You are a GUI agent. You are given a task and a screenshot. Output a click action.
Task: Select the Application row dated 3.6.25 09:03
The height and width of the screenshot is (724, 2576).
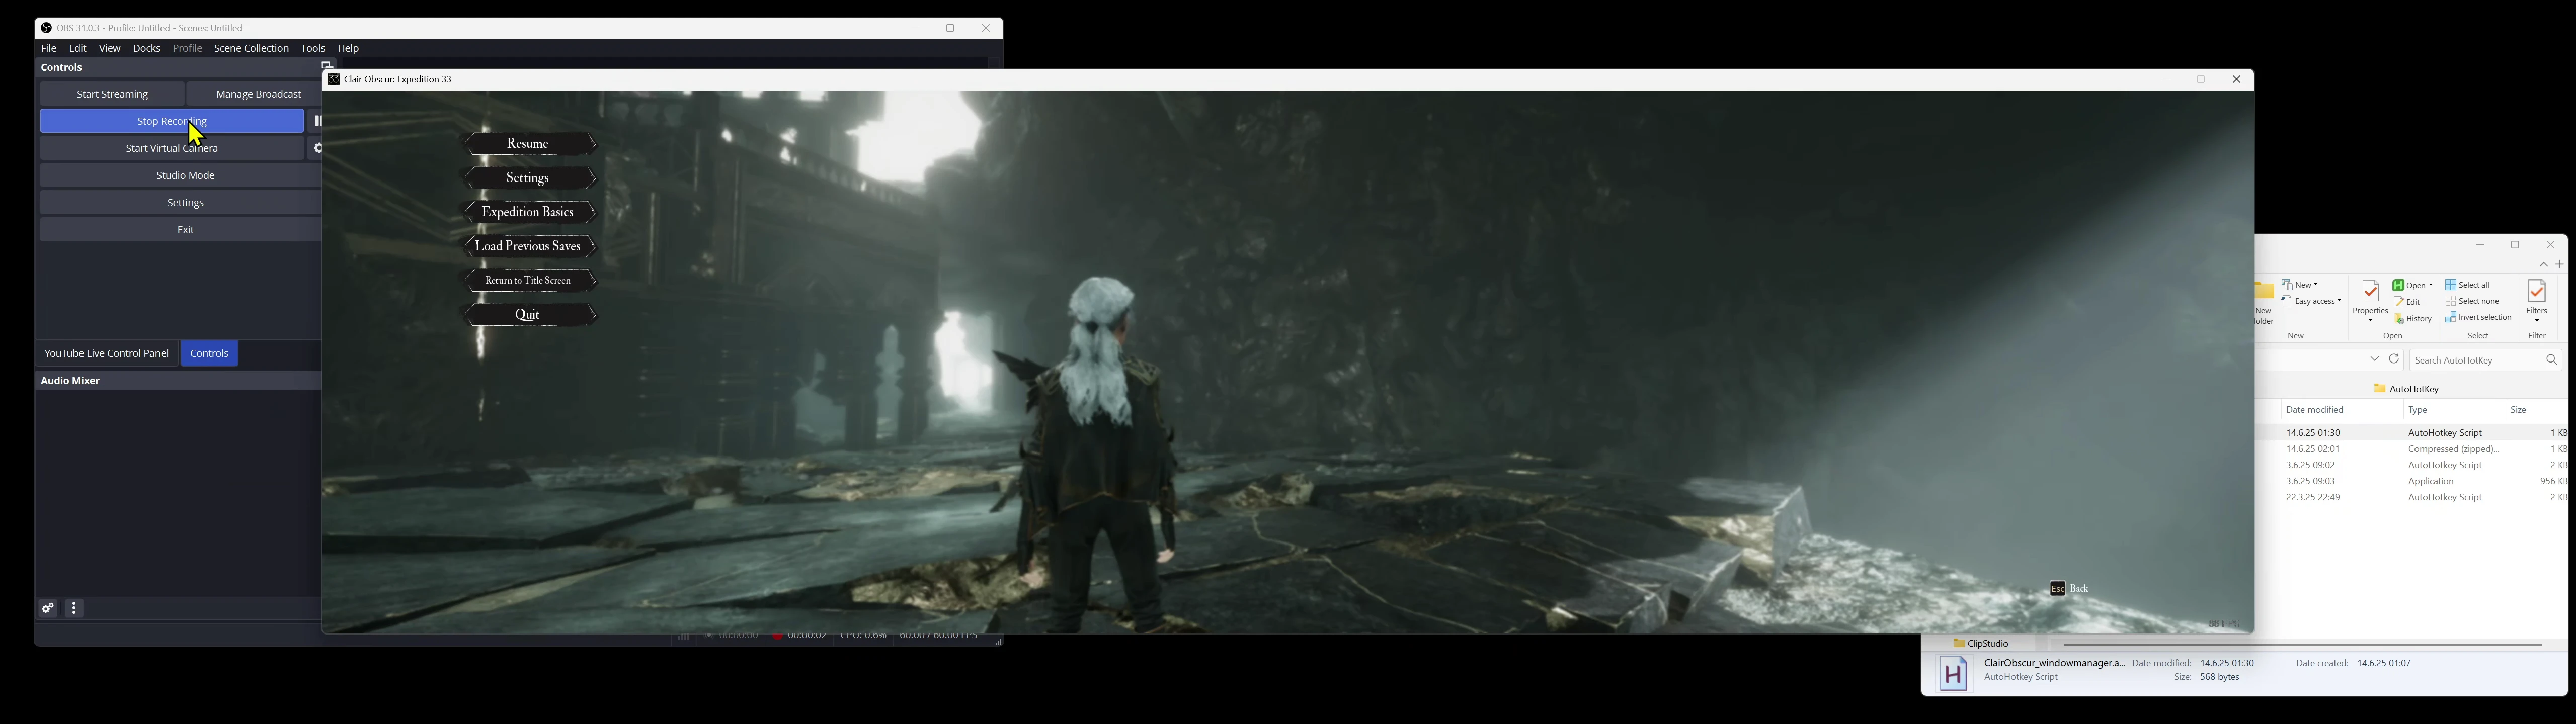(x=2412, y=481)
